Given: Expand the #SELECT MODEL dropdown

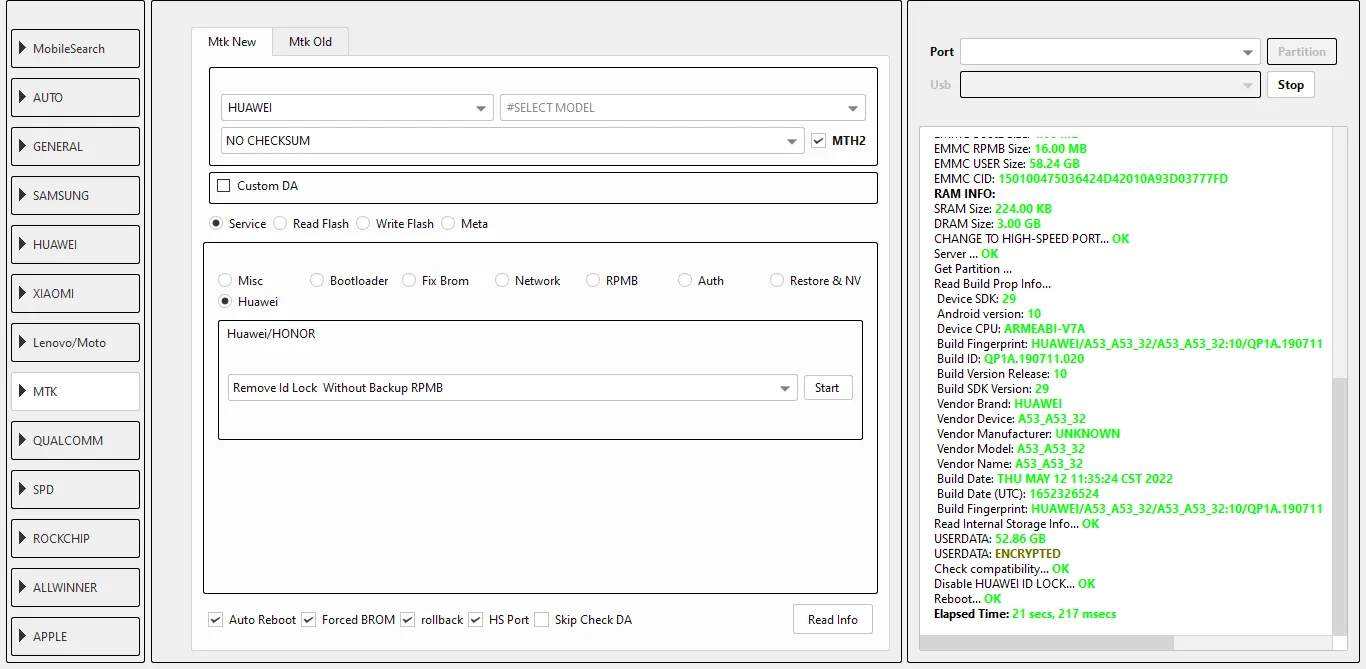Looking at the screenshot, I should [682, 108].
